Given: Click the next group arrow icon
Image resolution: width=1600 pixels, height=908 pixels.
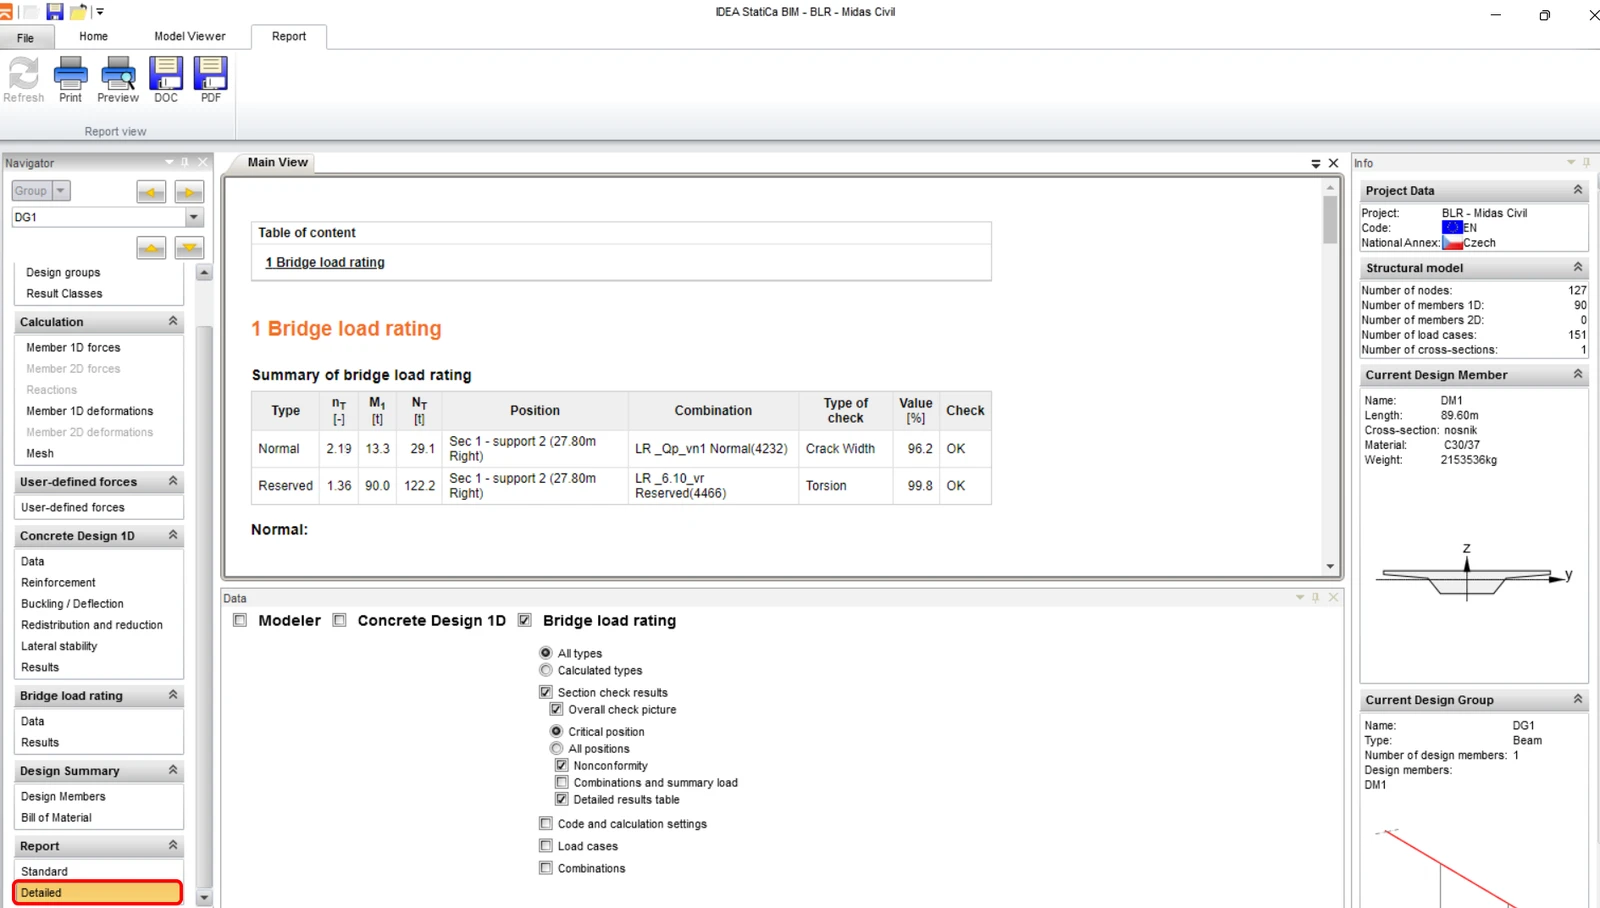Looking at the screenshot, I should point(189,192).
